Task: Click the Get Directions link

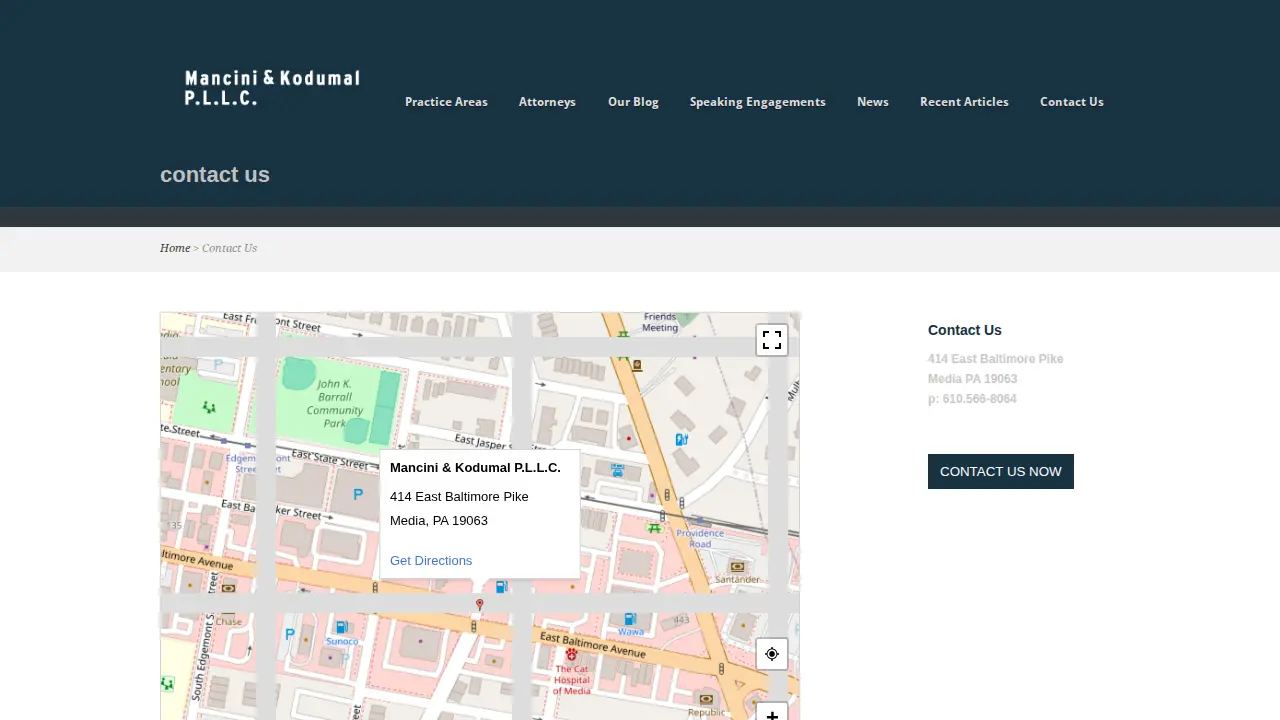Action: coord(431,561)
